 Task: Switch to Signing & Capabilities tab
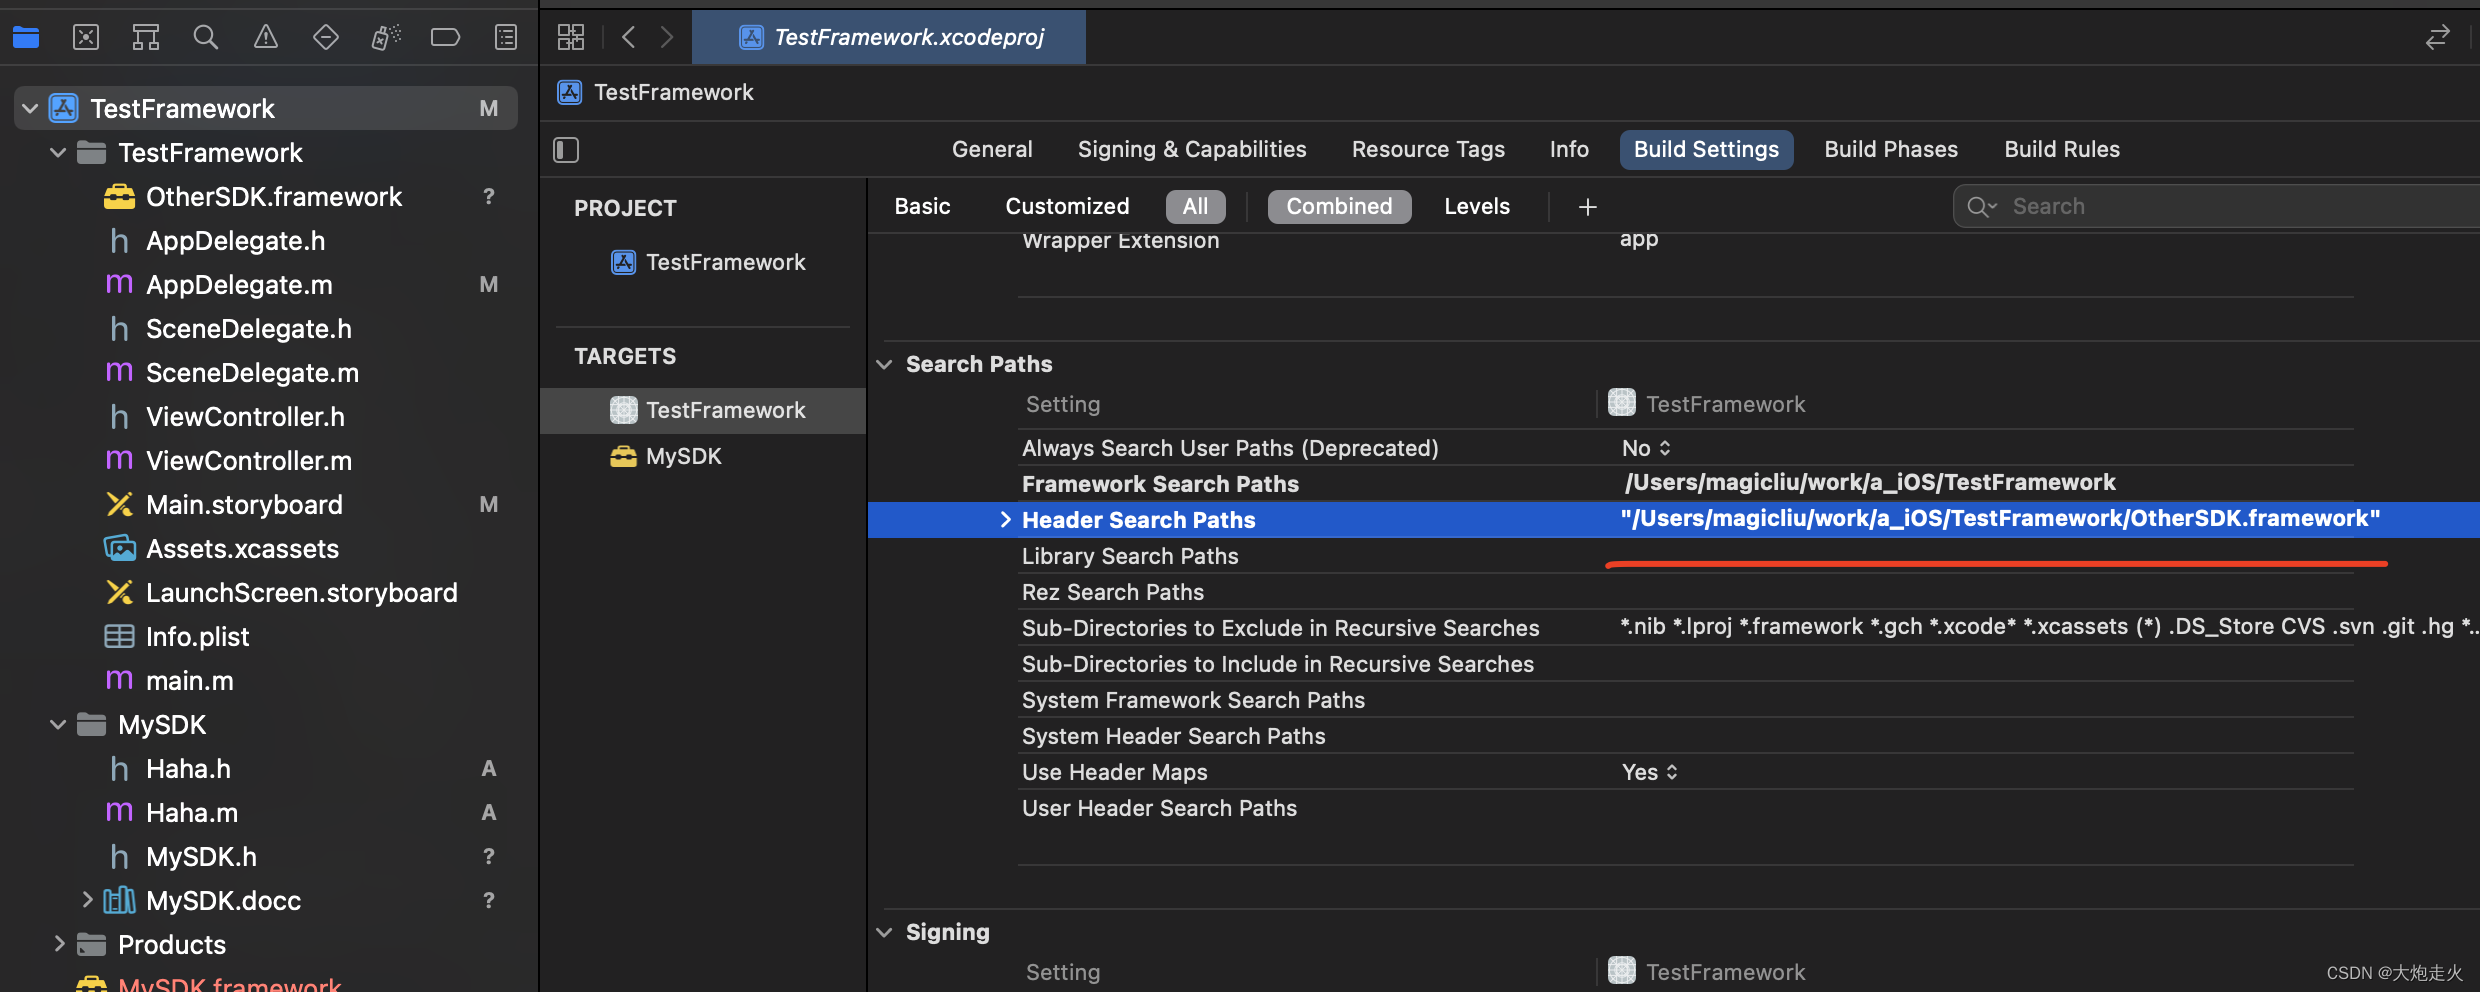tap(1192, 150)
